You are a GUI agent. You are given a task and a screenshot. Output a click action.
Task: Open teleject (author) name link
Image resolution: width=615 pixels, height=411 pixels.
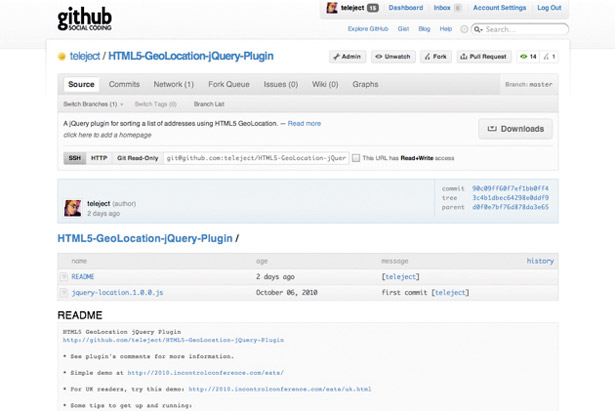(98, 204)
